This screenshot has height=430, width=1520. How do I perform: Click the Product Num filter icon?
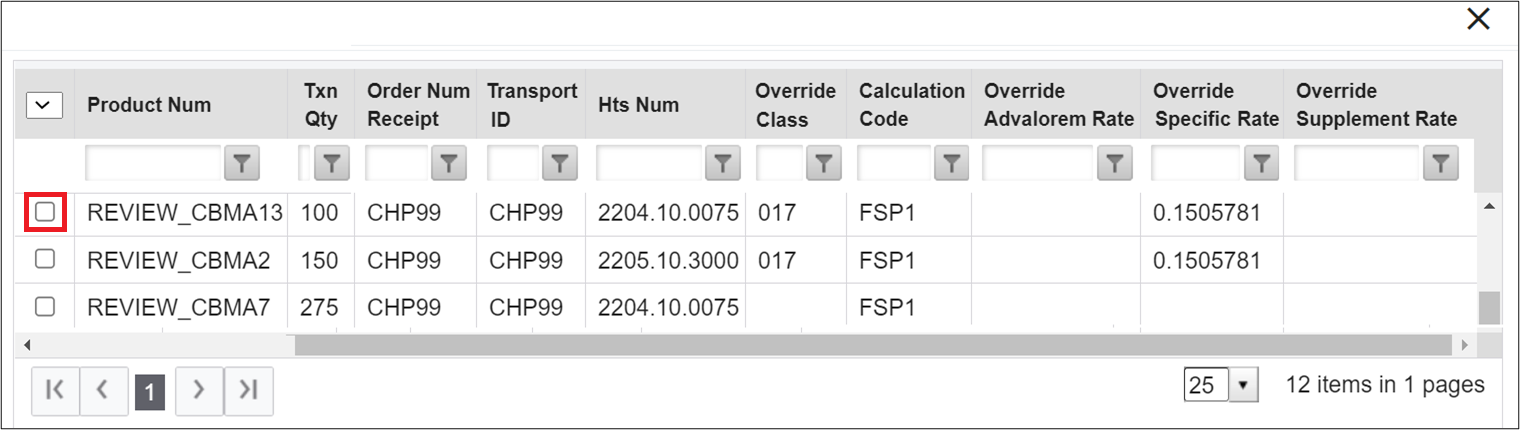coord(241,163)
